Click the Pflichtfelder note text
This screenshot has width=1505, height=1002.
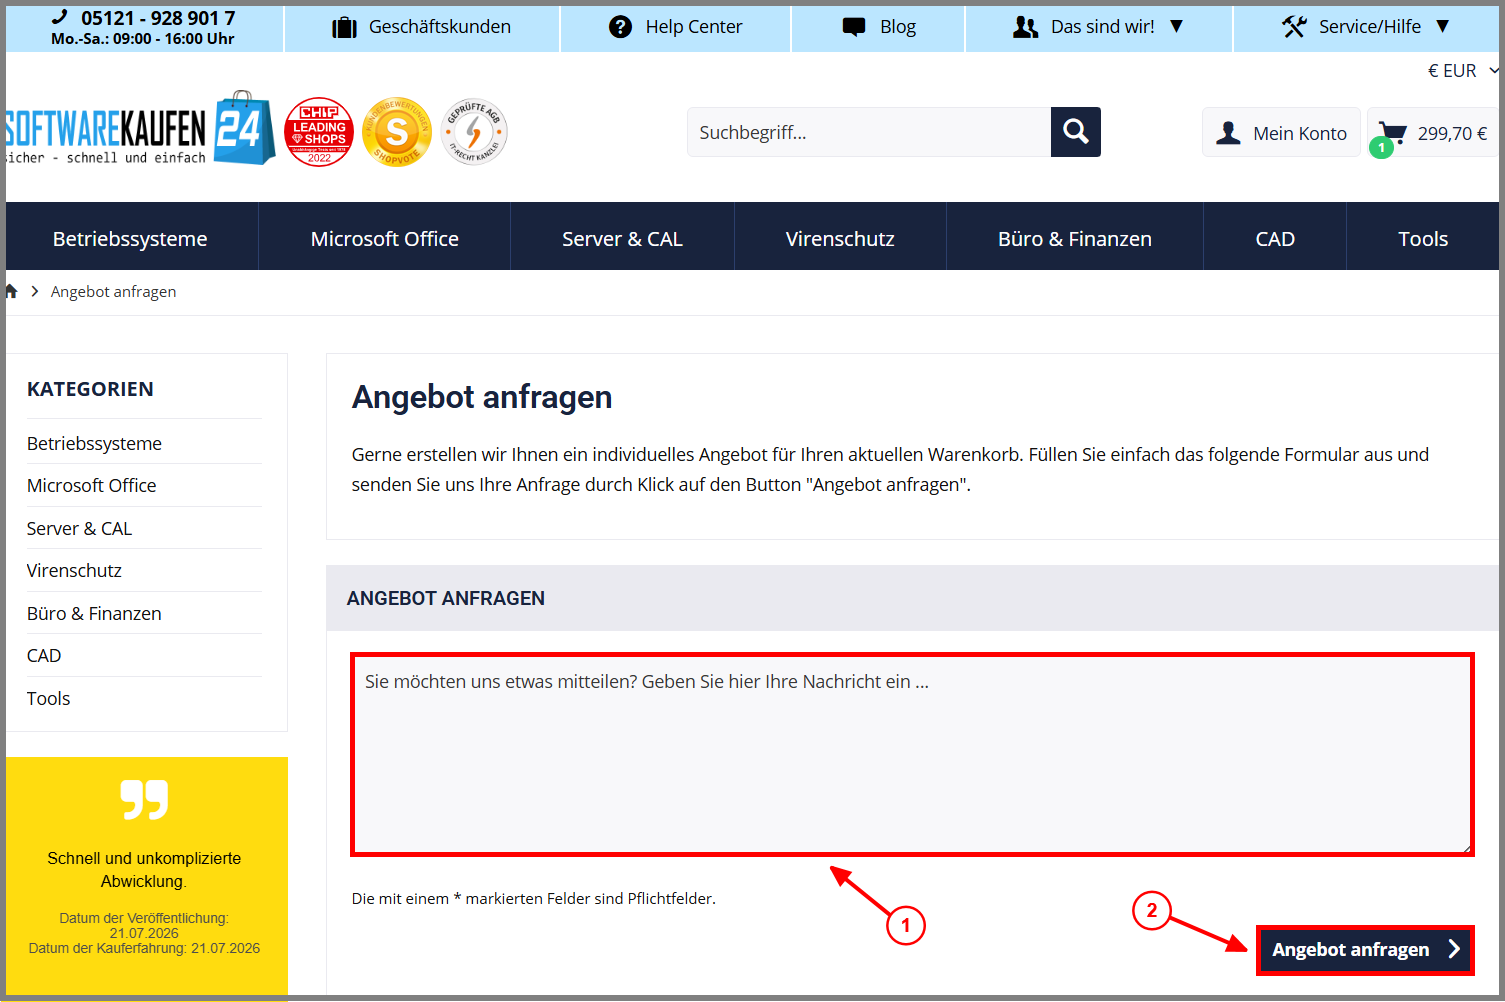tap(534, 898)
